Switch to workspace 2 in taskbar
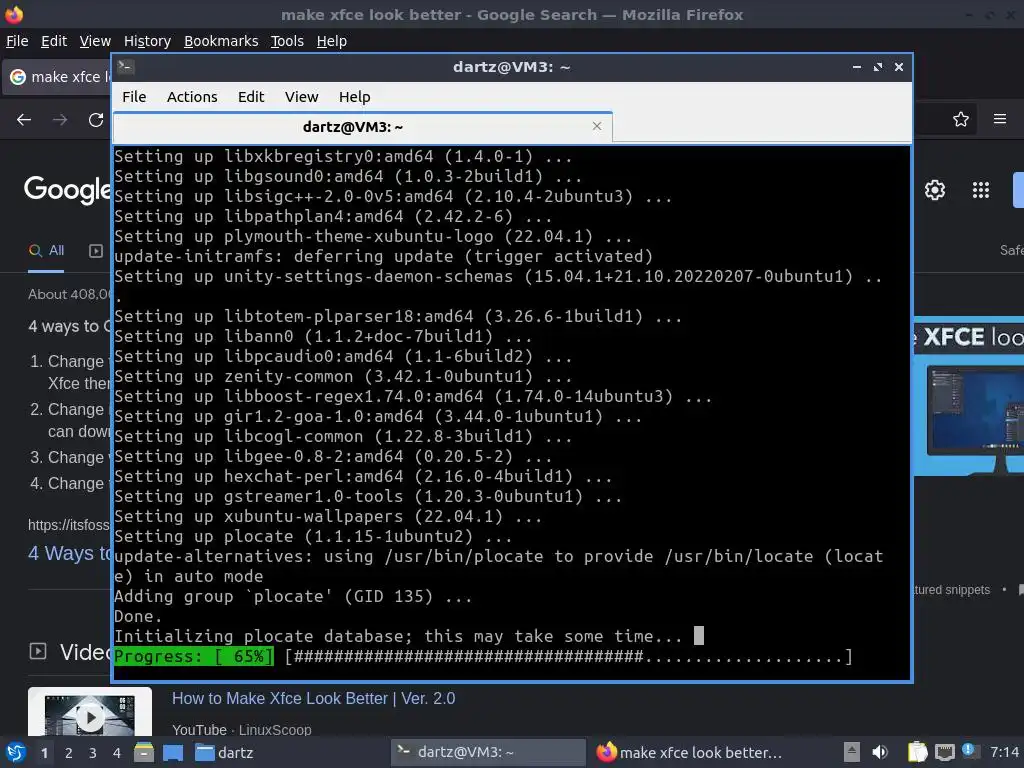The width and height of the screenshot is (1024, 768). [69, 753]
